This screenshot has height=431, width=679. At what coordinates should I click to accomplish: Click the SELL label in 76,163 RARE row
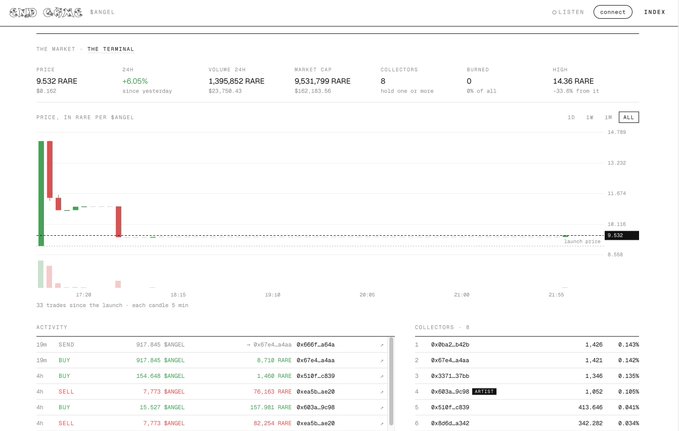(66, 392)
